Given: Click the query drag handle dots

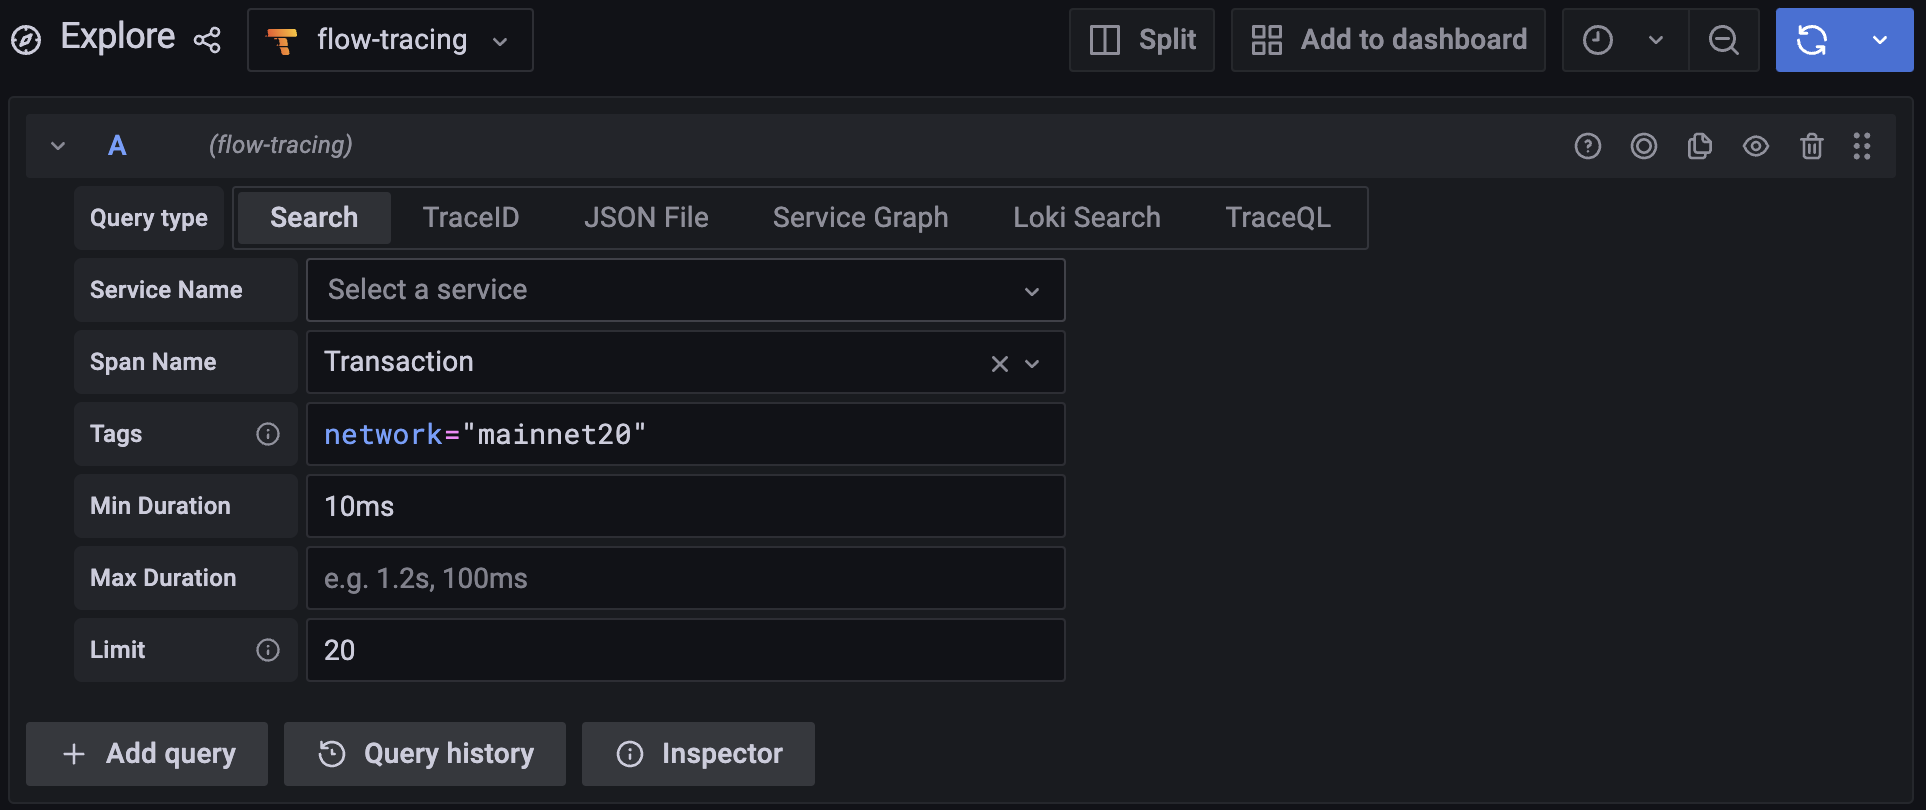Looking at the screenshot, I should coord(1862,146).
